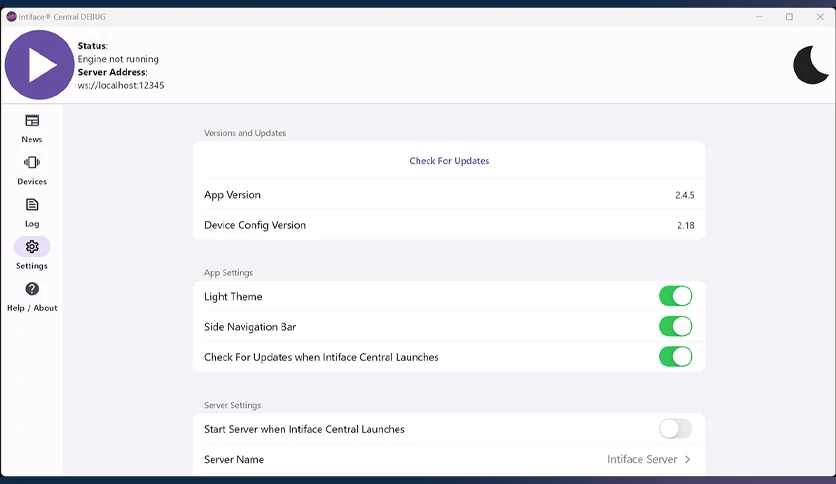Click the Versions and Updates section header
Viewport: 836px width, 484px height.
[245, 133]
